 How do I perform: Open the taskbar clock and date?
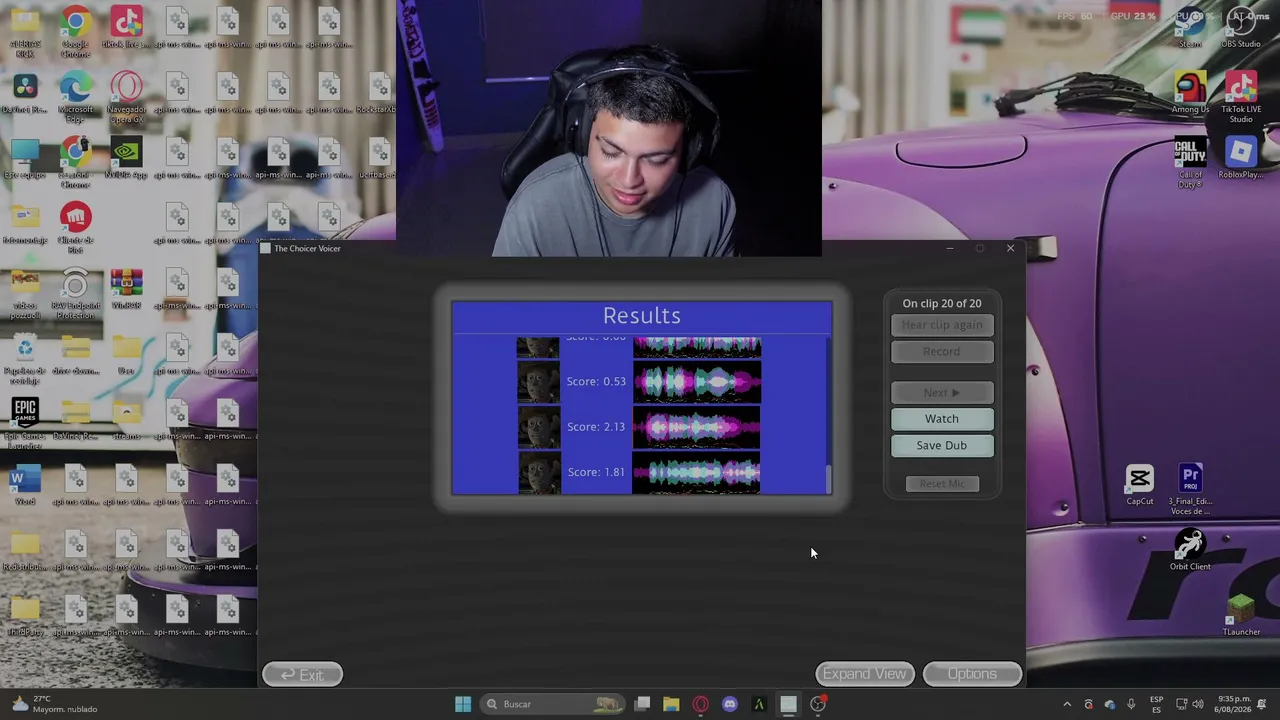[x=1234, y=704]
